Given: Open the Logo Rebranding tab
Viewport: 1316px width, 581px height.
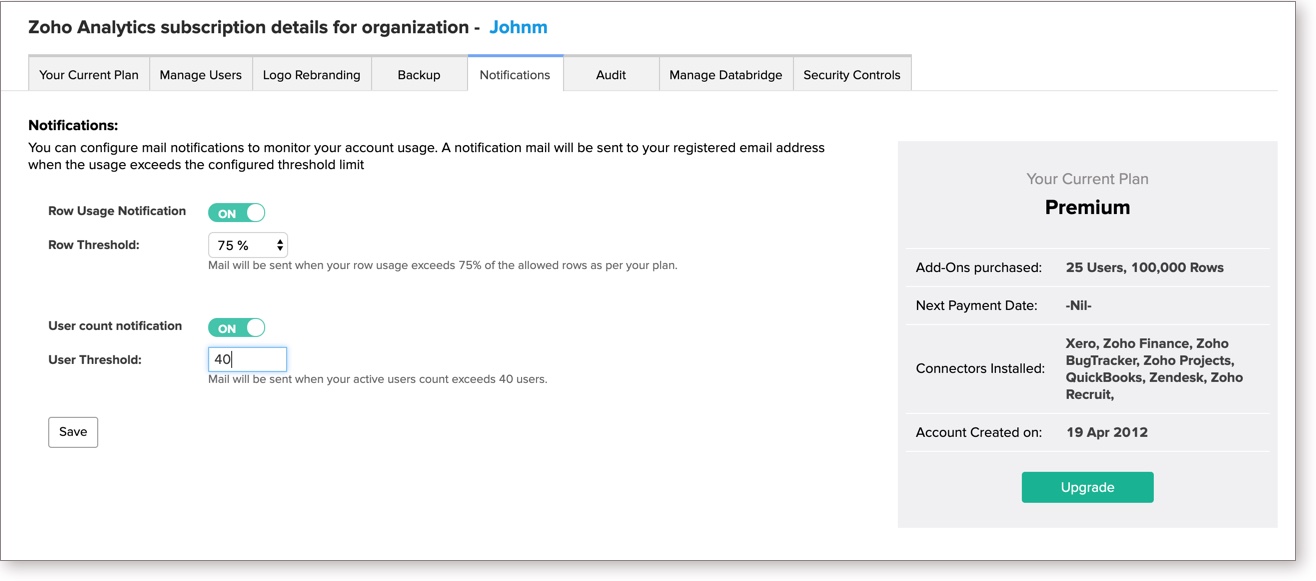Looking at the screenshot, I should click(x=311, y=75).
